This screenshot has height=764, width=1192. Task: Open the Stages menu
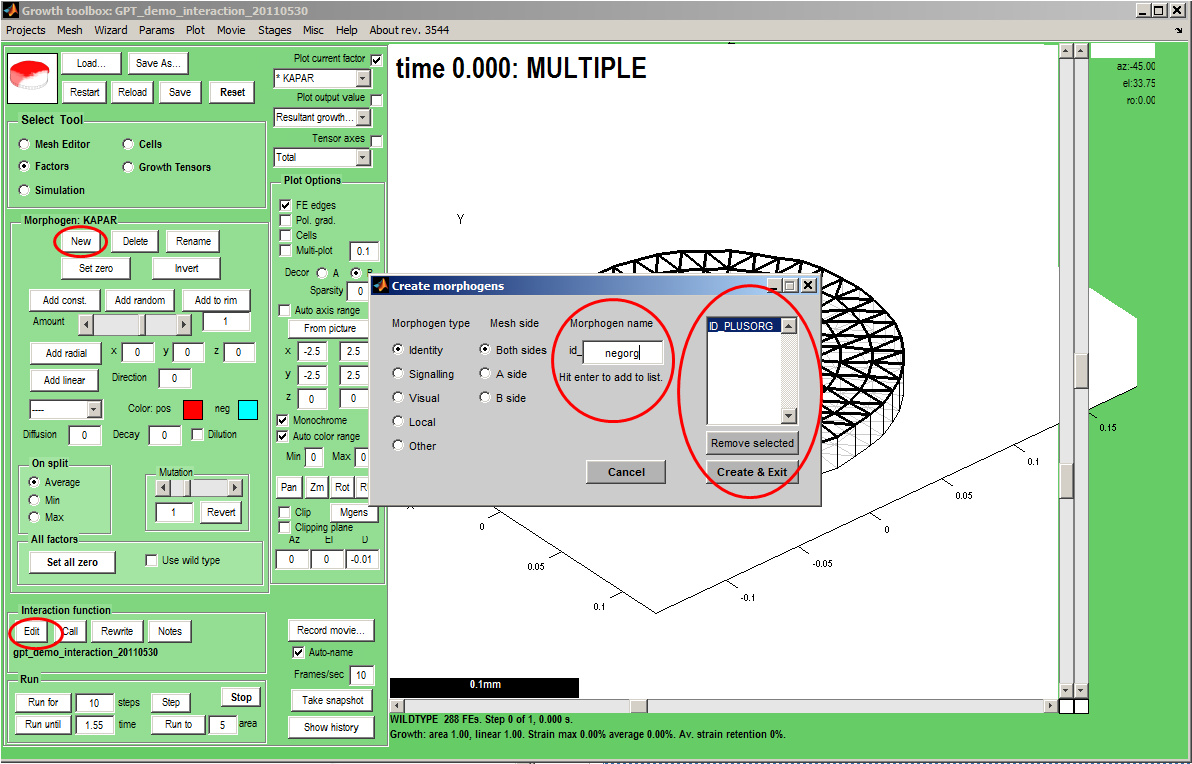275,30
